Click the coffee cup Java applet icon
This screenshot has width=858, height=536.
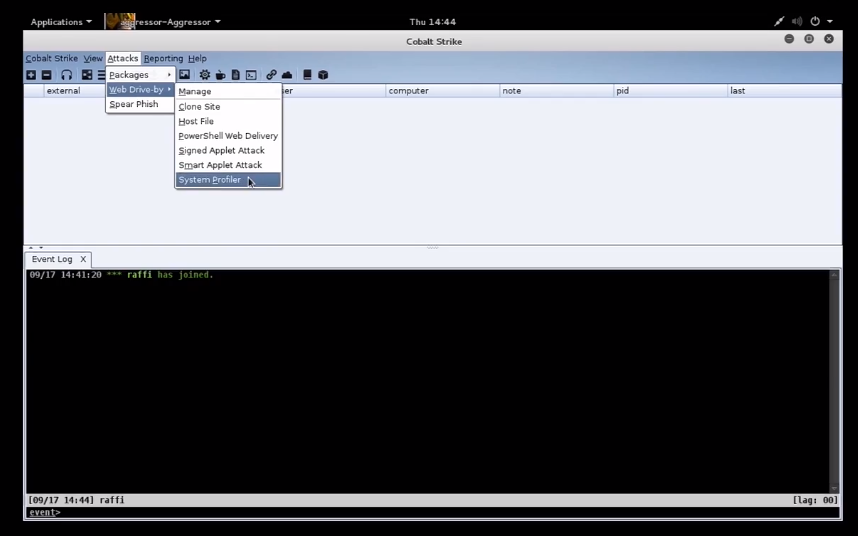(221, 75)
